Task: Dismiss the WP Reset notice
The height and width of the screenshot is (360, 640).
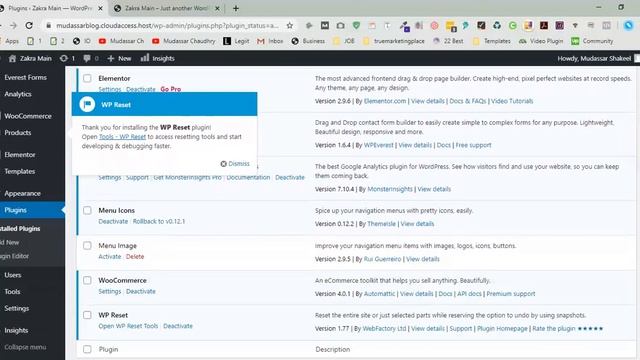Action: click(235, 164)
